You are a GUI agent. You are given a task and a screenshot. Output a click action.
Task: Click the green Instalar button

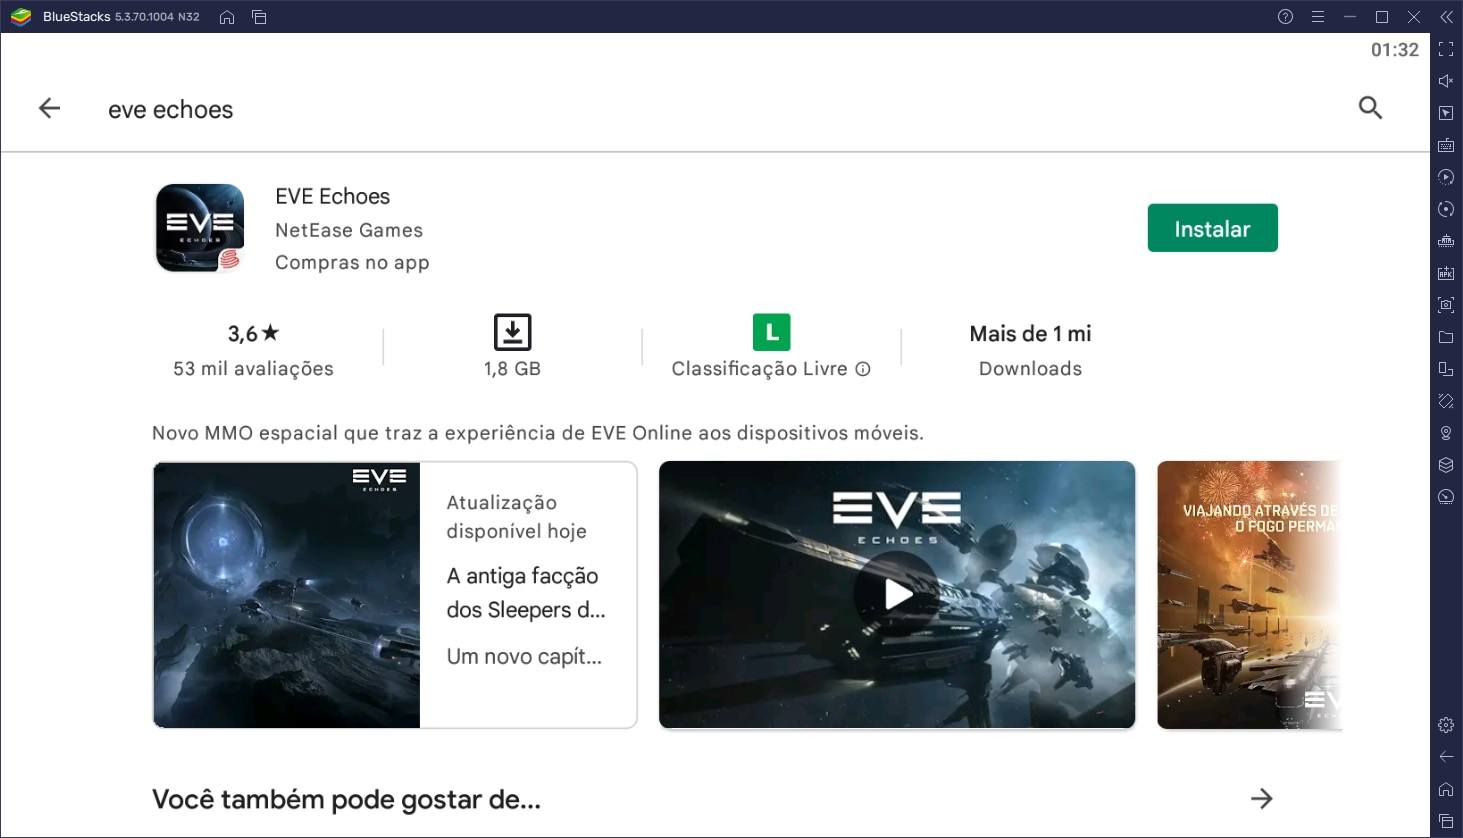pos(1212,228)
